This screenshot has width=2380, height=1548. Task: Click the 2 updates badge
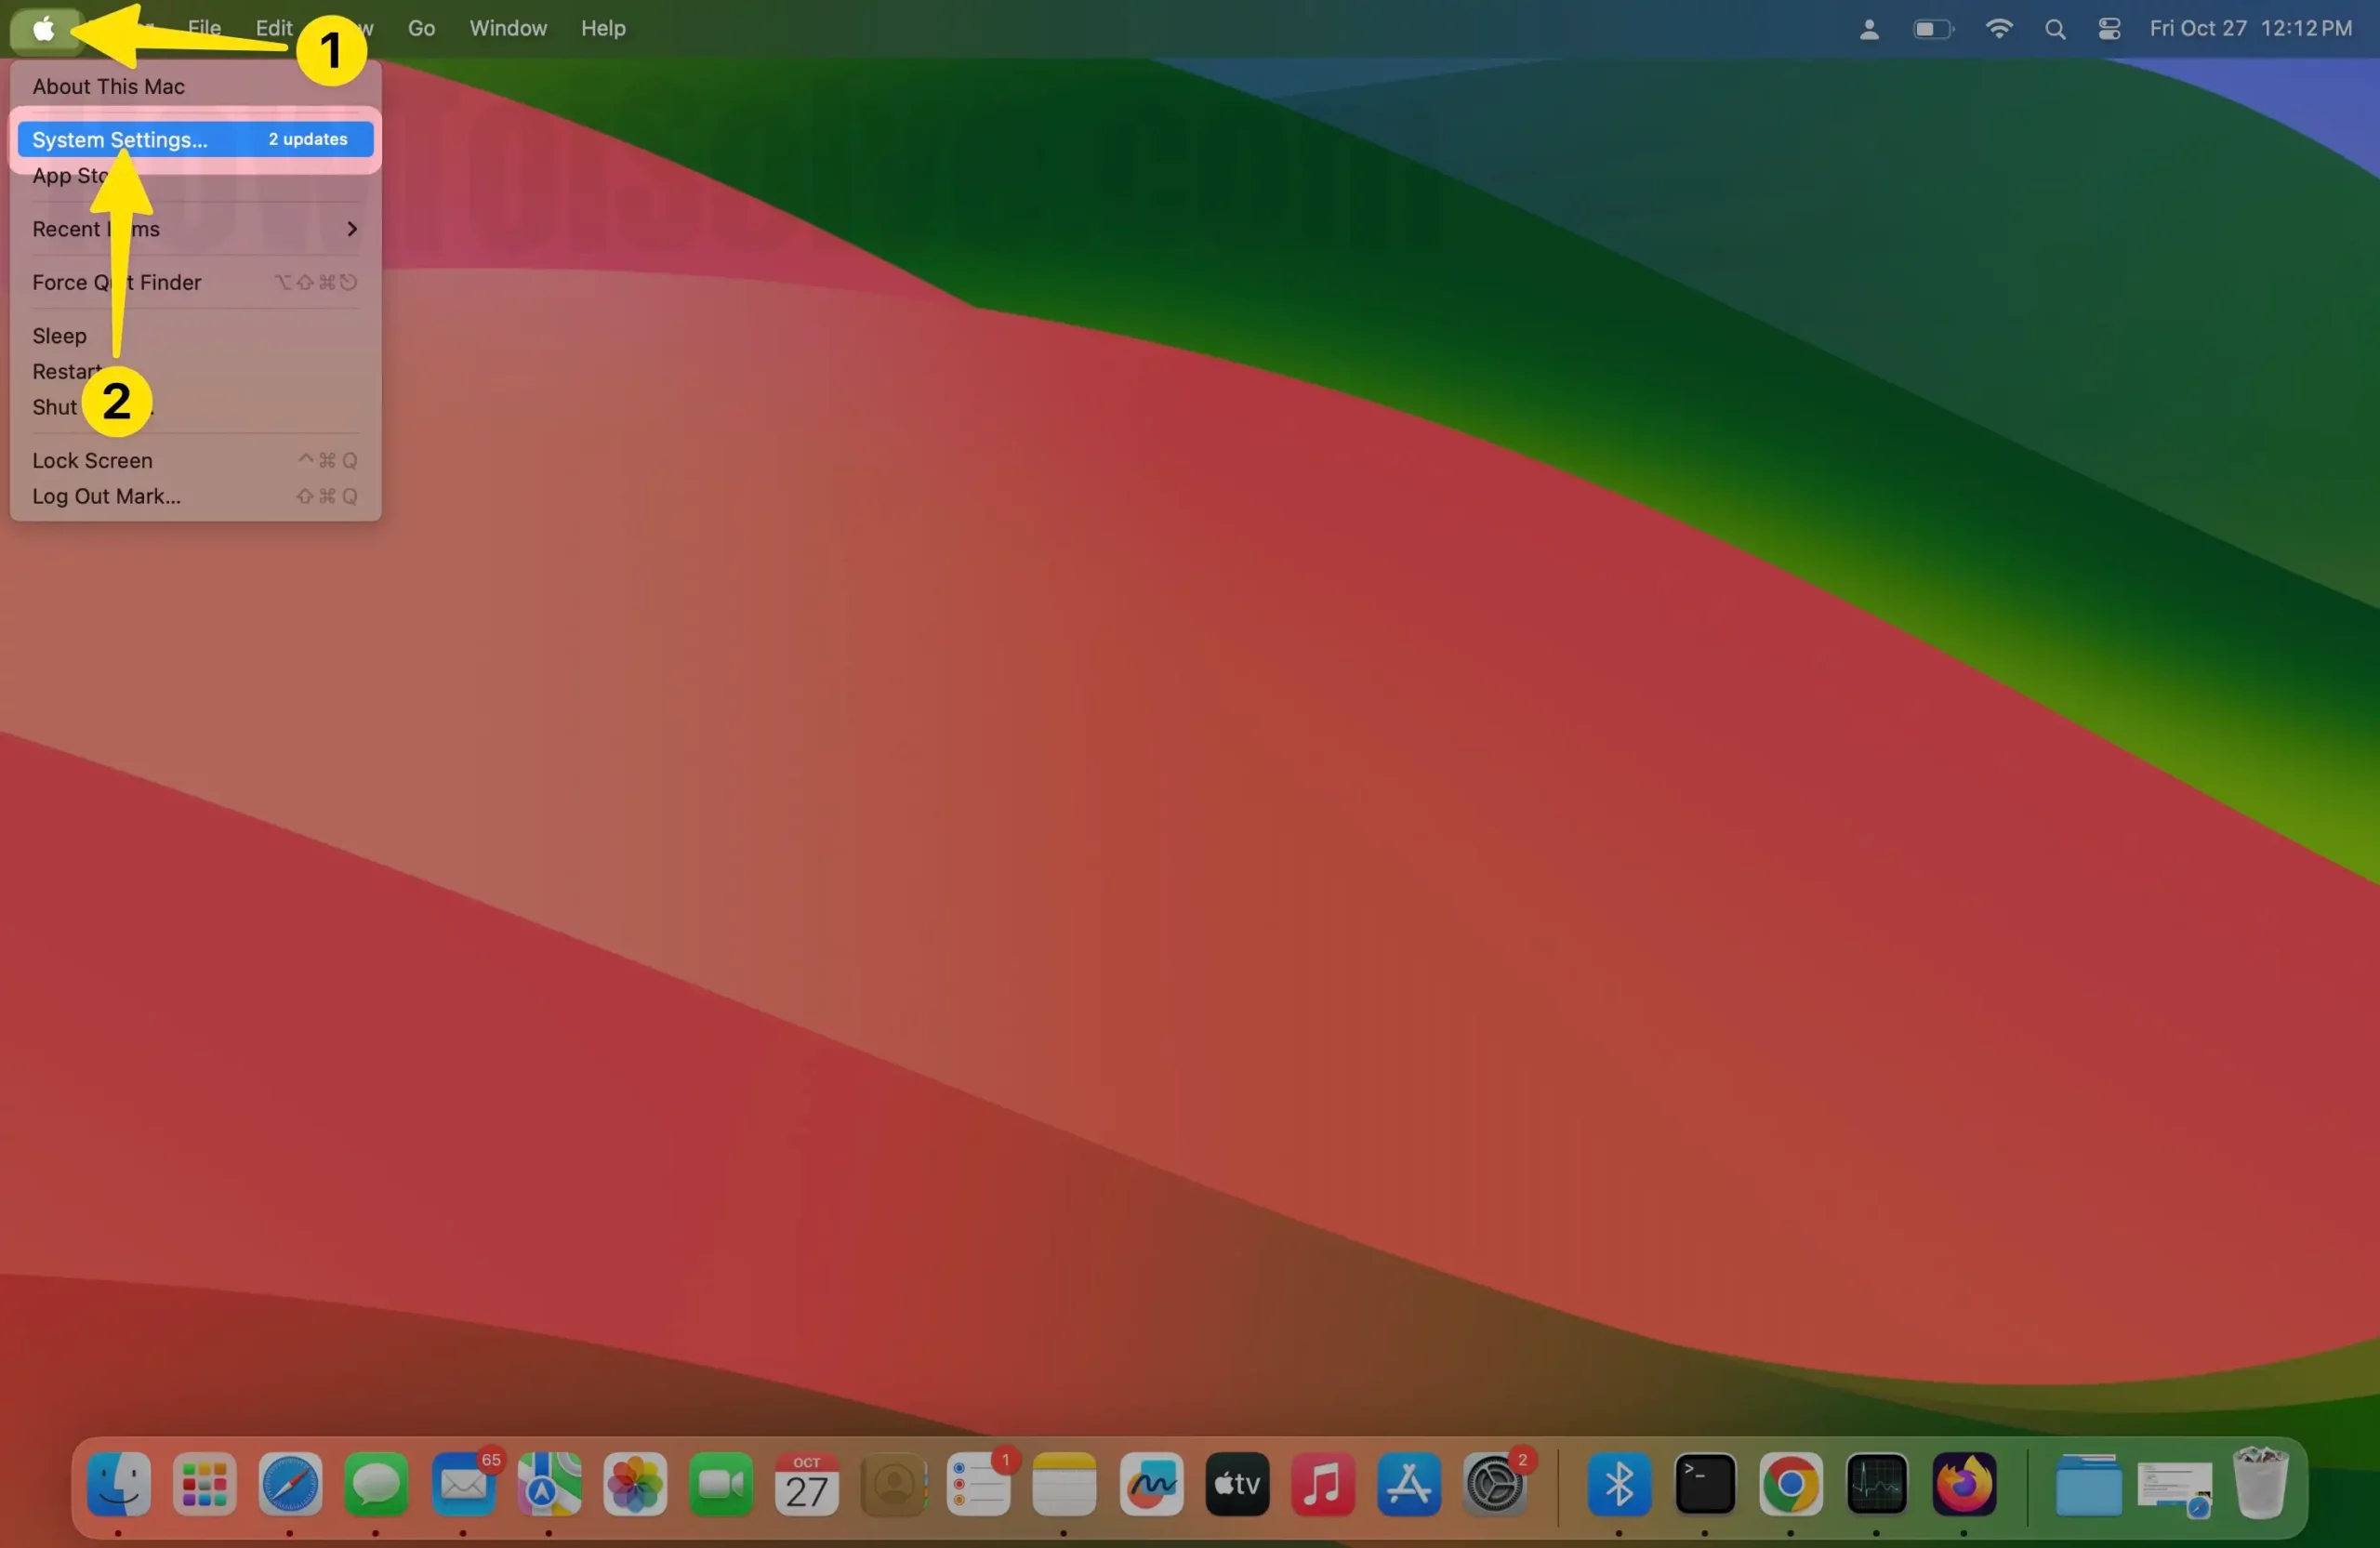308,139
